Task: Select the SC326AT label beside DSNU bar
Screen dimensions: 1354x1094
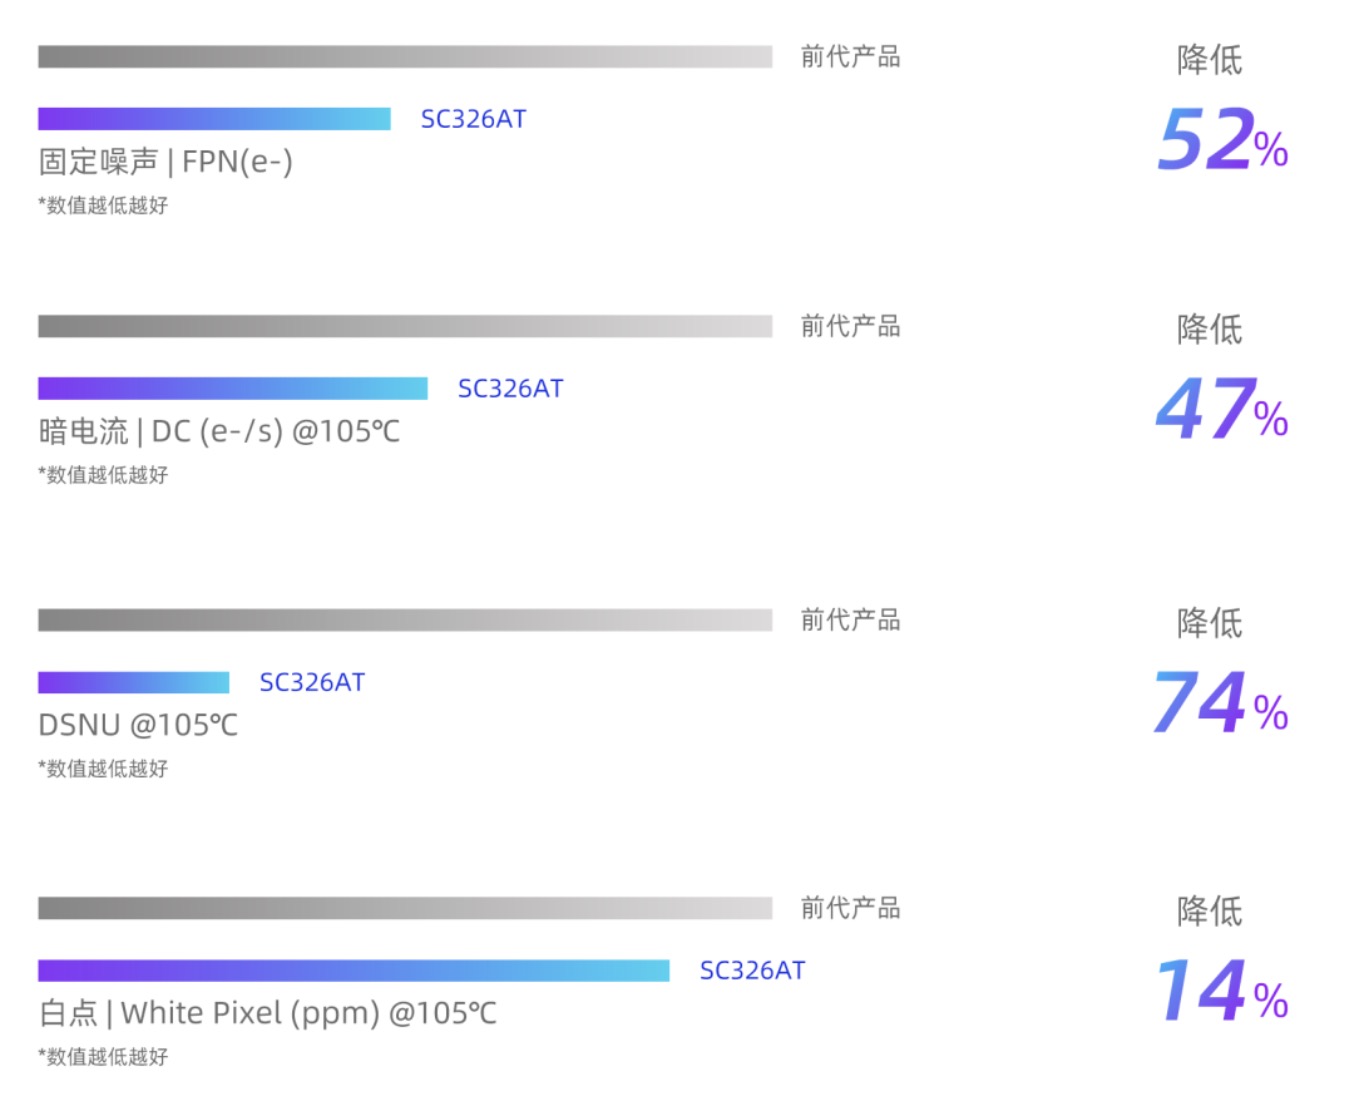Action: point(312,682)
